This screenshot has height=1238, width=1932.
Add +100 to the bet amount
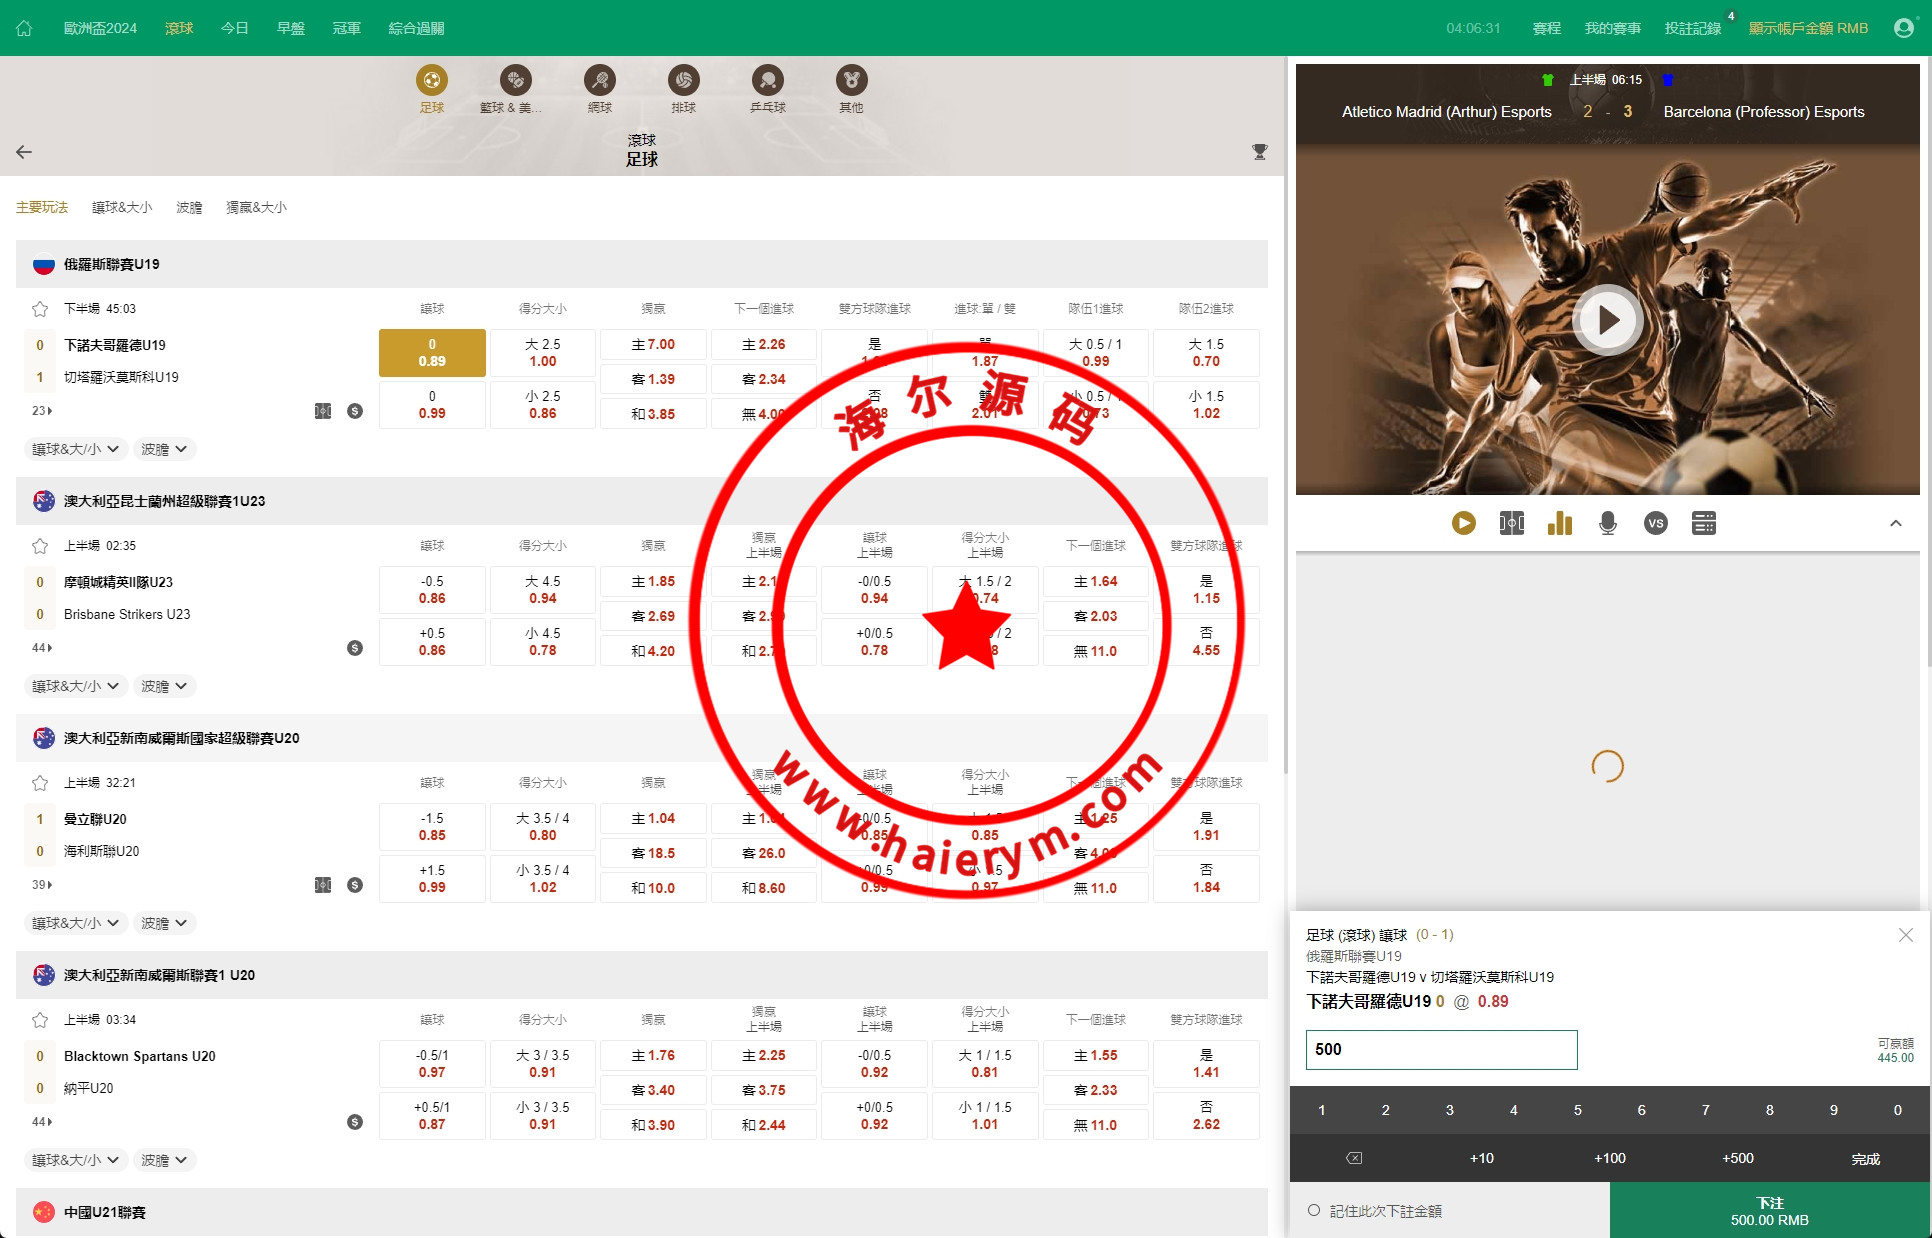(1609, 1158)
